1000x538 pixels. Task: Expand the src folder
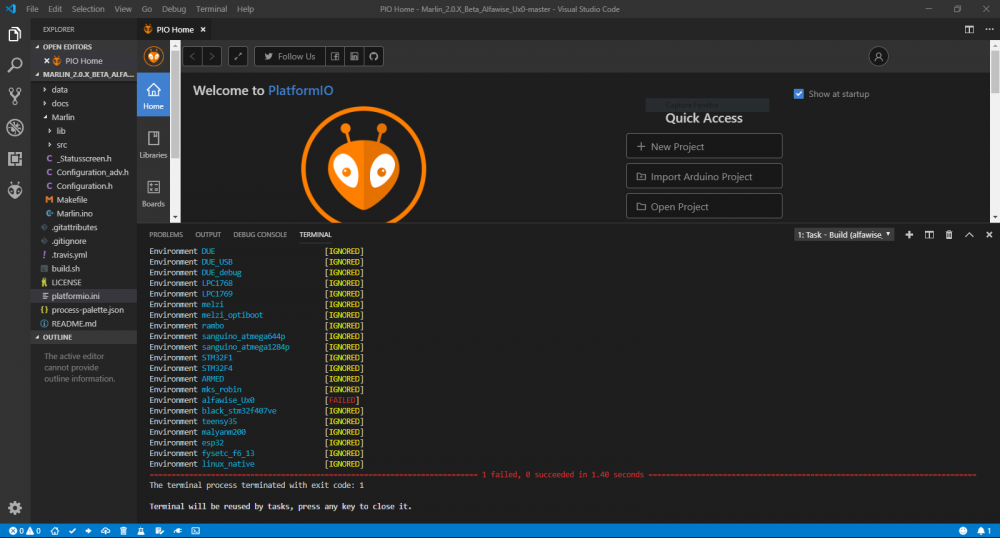tap(84, 145)
